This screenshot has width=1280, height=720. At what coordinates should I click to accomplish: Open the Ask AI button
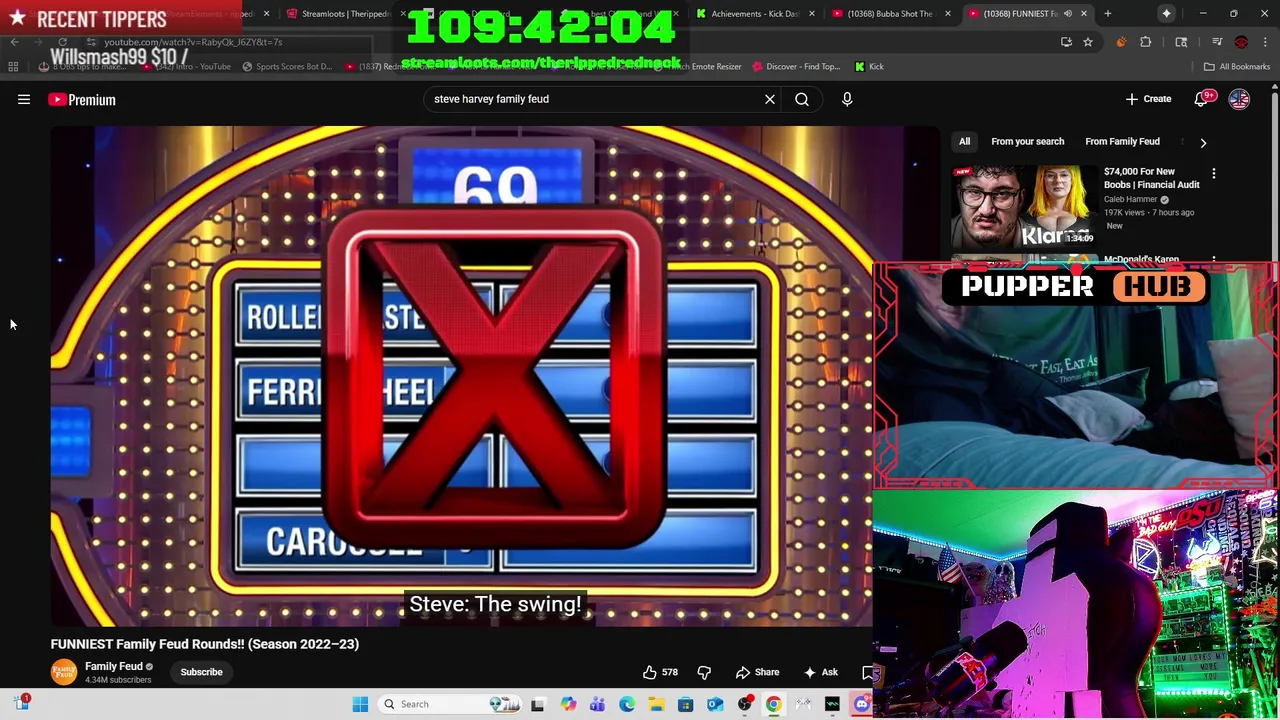click(821, 672)
